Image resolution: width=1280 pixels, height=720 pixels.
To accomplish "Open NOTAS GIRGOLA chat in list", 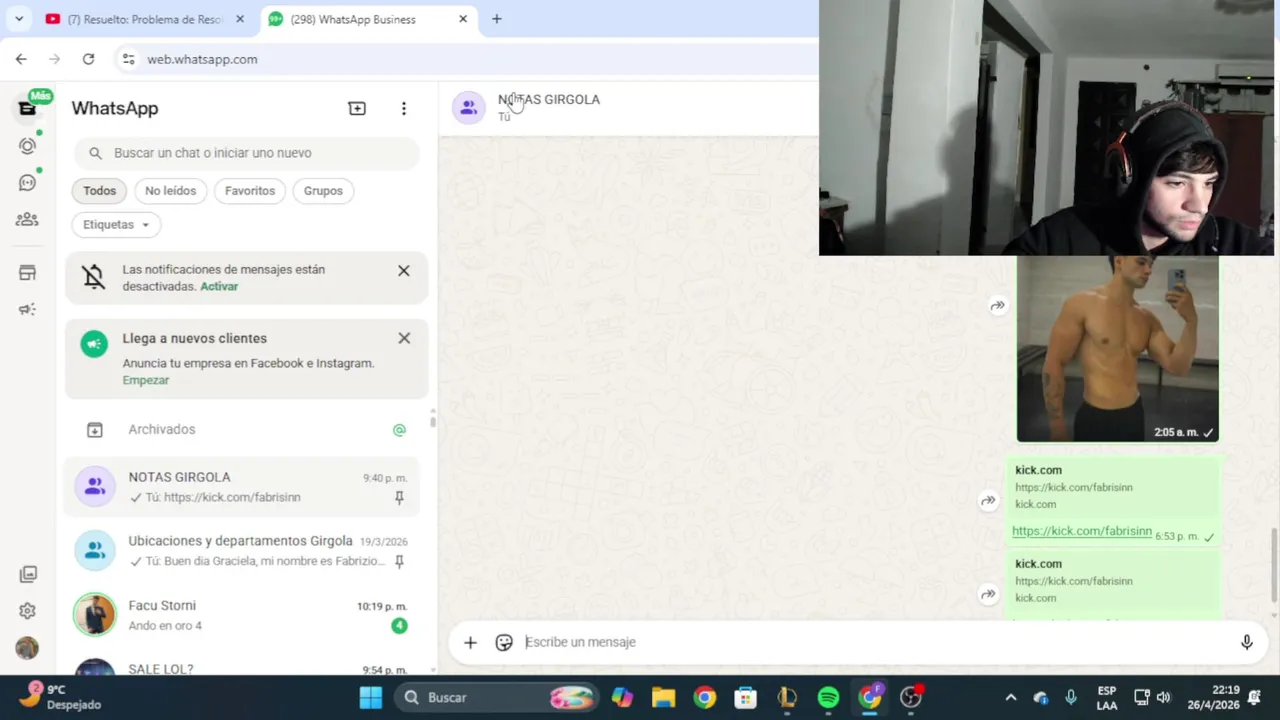I will pos(242,487).
